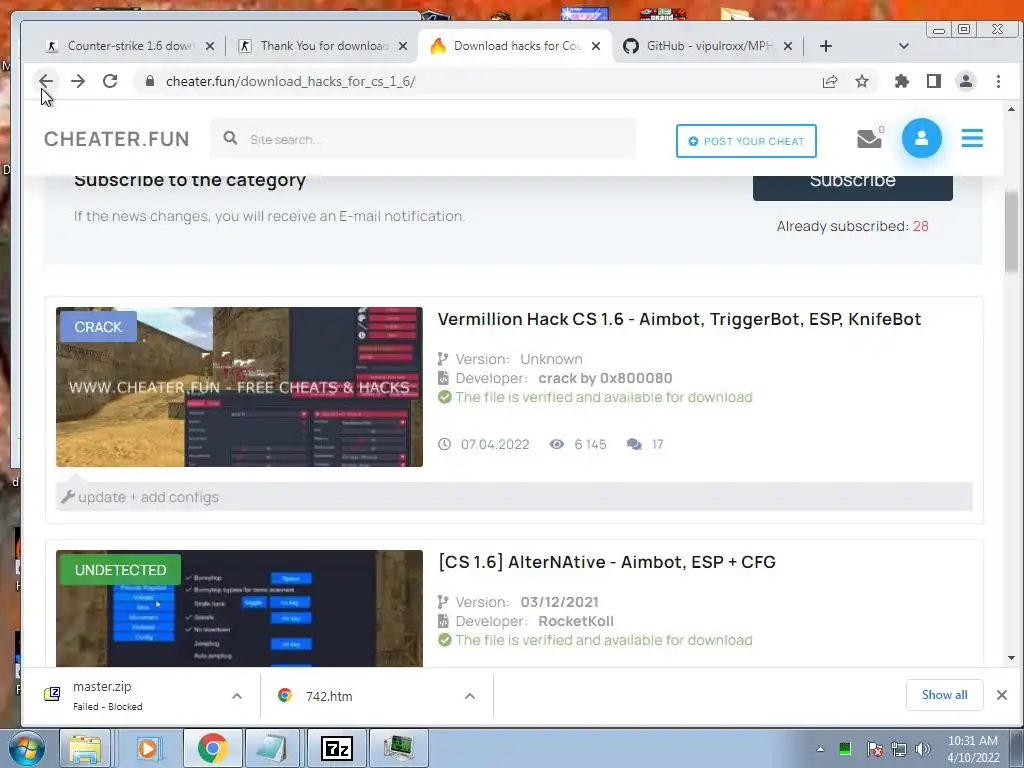Close the GitHub tab

[x=788, y=46]
